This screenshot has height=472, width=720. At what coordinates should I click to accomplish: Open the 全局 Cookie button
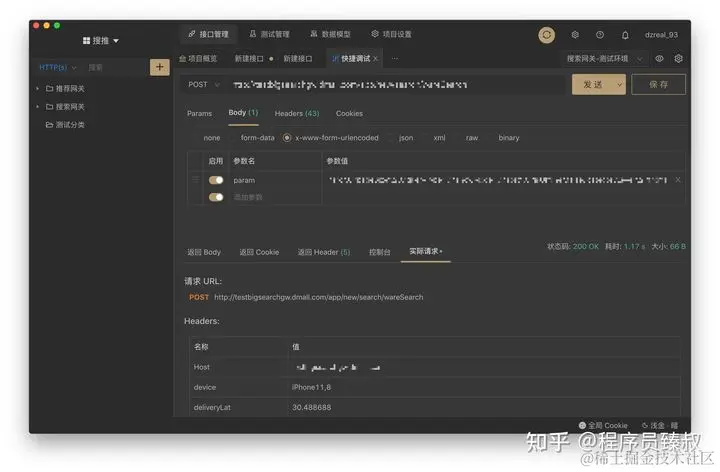pyautogui.click(x=603, y=425)
